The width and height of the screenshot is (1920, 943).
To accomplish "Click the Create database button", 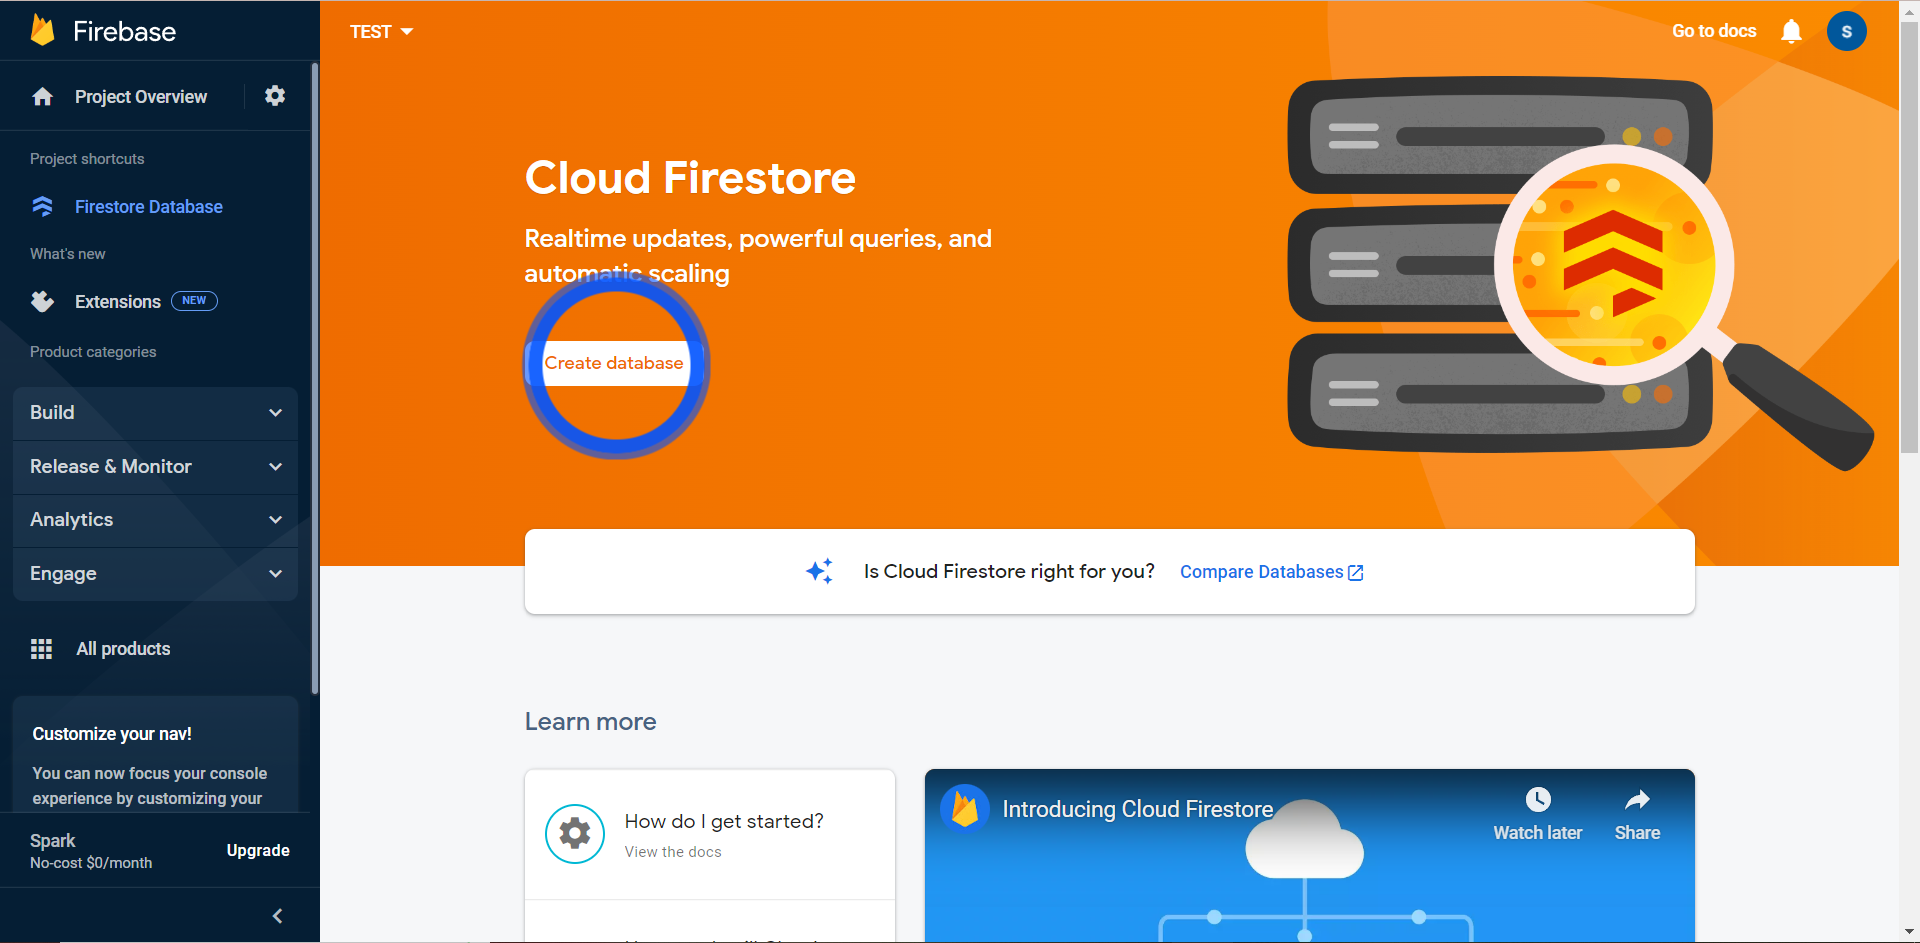I will [614, 363].
